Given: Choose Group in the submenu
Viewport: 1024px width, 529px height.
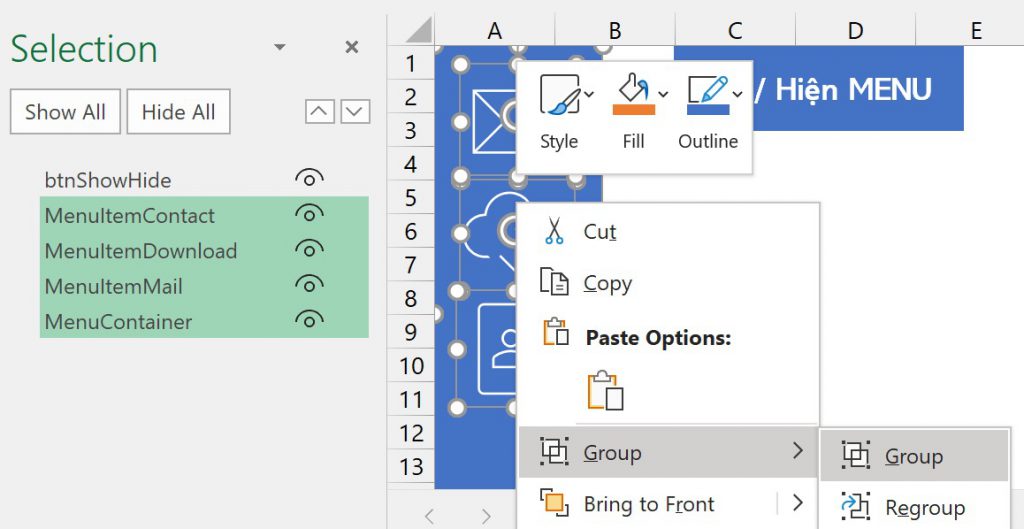Looking at the screenshot, I should click(x=913, y=457).
